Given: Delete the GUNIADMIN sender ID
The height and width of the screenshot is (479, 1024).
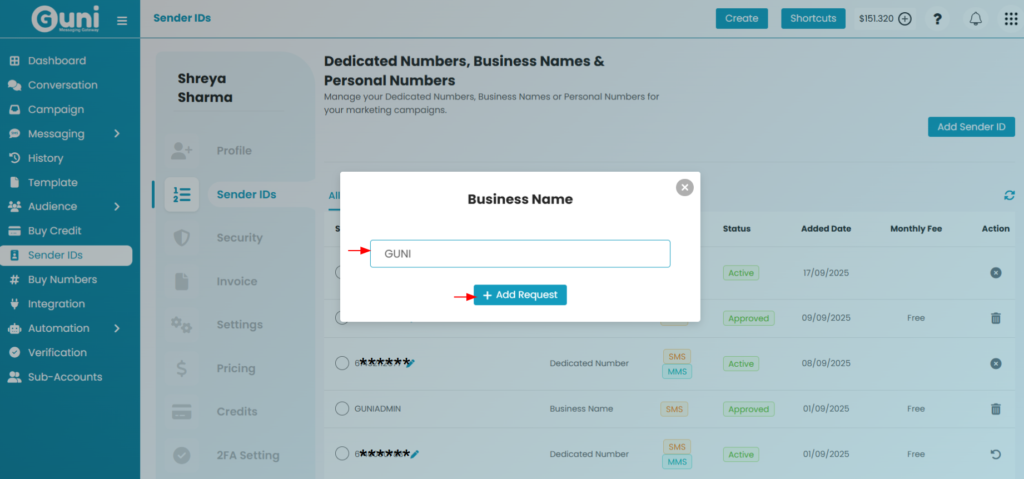Looking at the screenshot, I should click(995, 409).
